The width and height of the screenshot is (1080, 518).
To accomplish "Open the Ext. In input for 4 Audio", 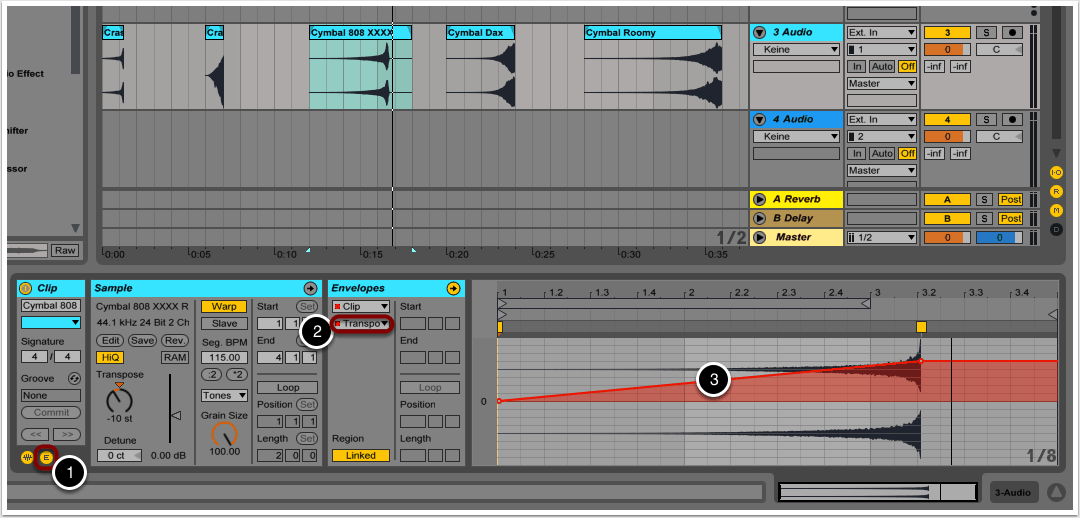I will pyautogui.click(x=881, y=119).
